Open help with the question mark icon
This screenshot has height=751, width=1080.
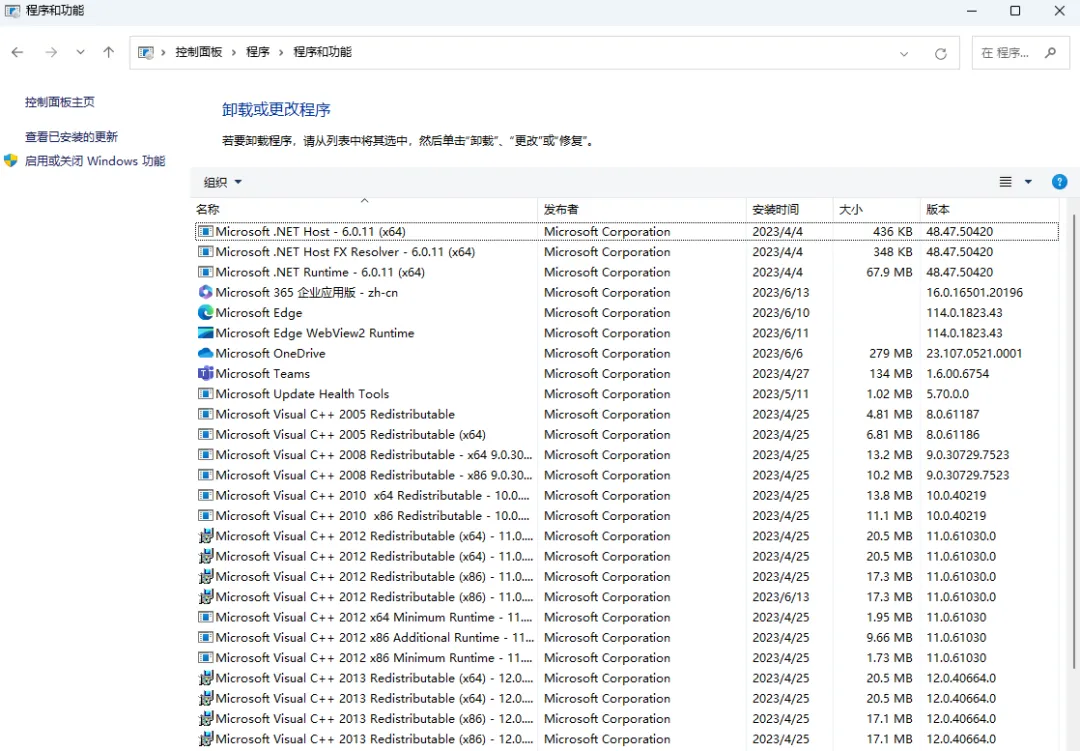pos(1059,182)
